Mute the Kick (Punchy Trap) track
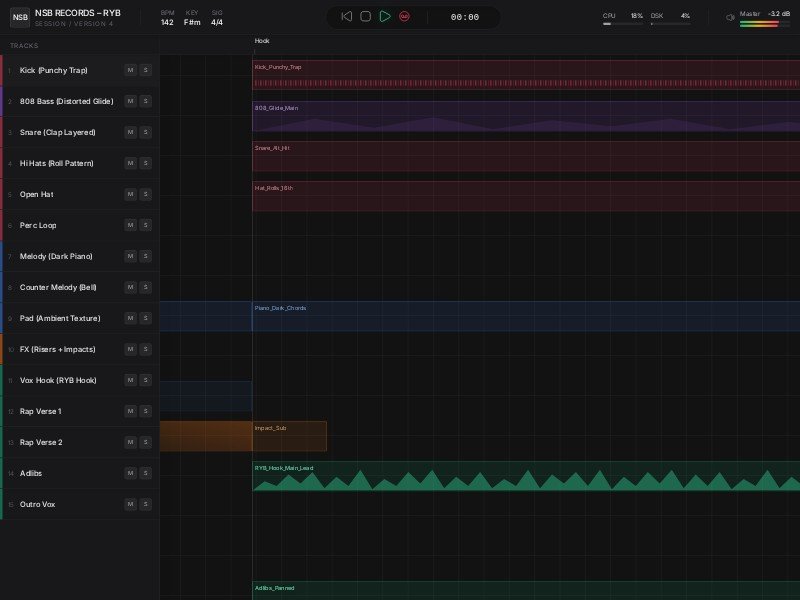The width and height of the screenshot is (800, 600). click(130, 70)
